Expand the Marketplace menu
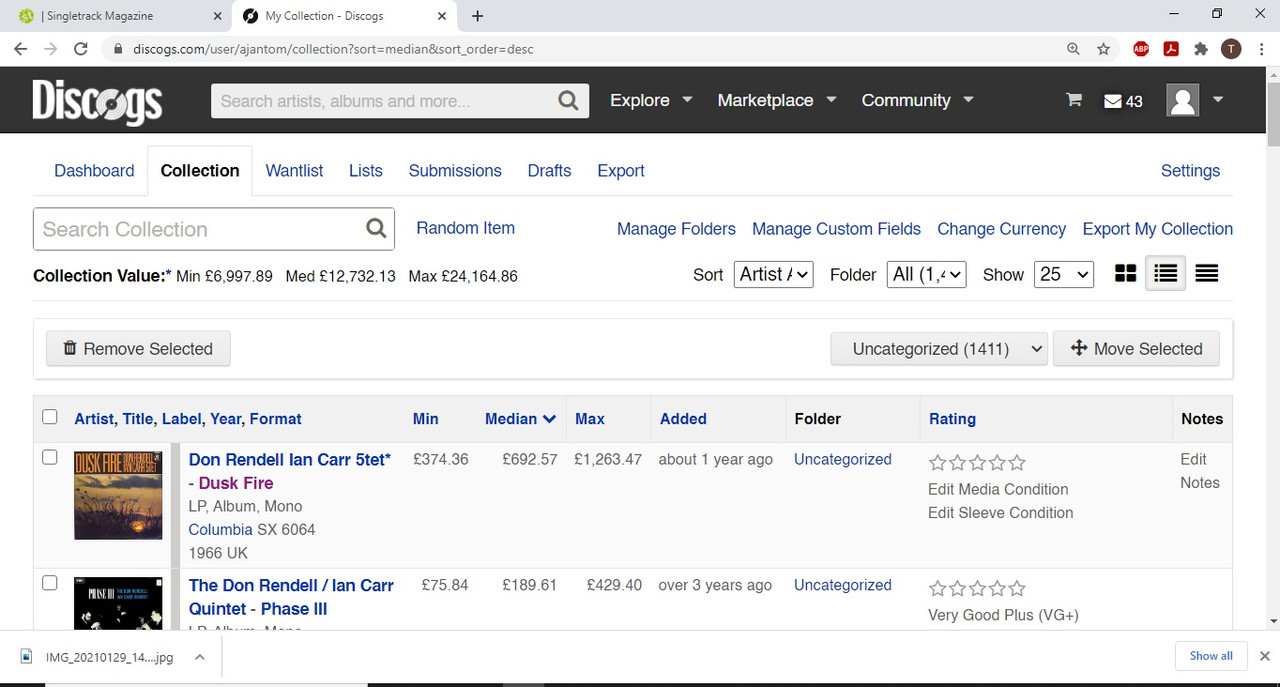The width and height of the screenshot is (1280, 687). [777, 100]
